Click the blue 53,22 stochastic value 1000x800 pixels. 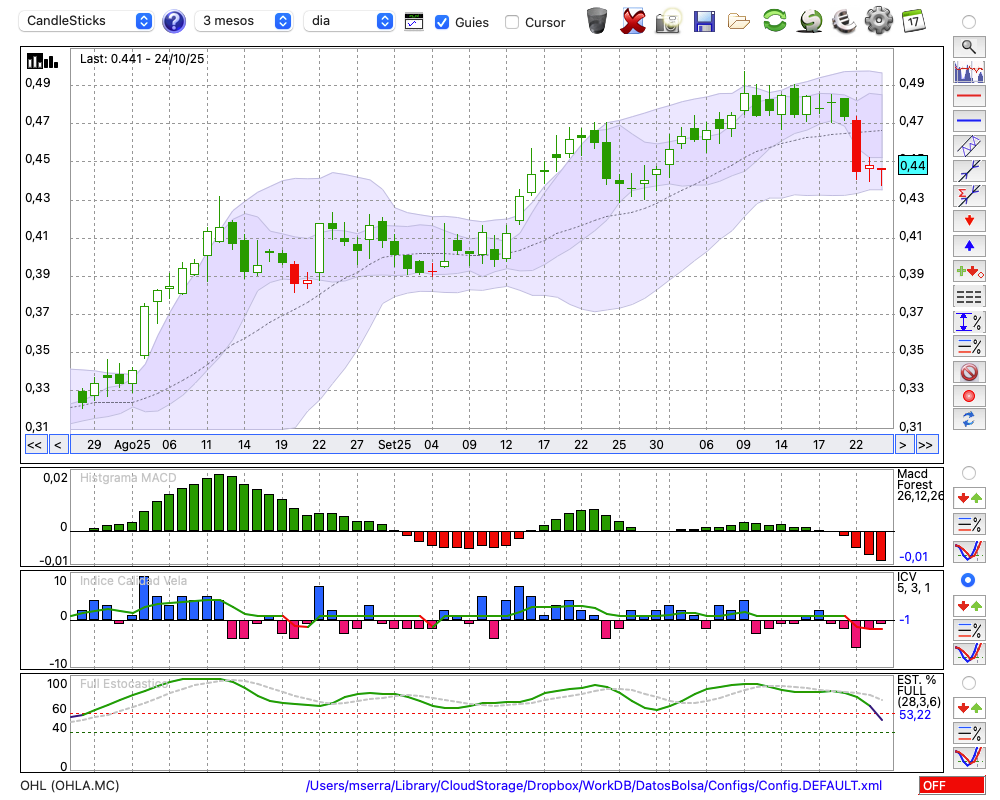click(915, 715)
